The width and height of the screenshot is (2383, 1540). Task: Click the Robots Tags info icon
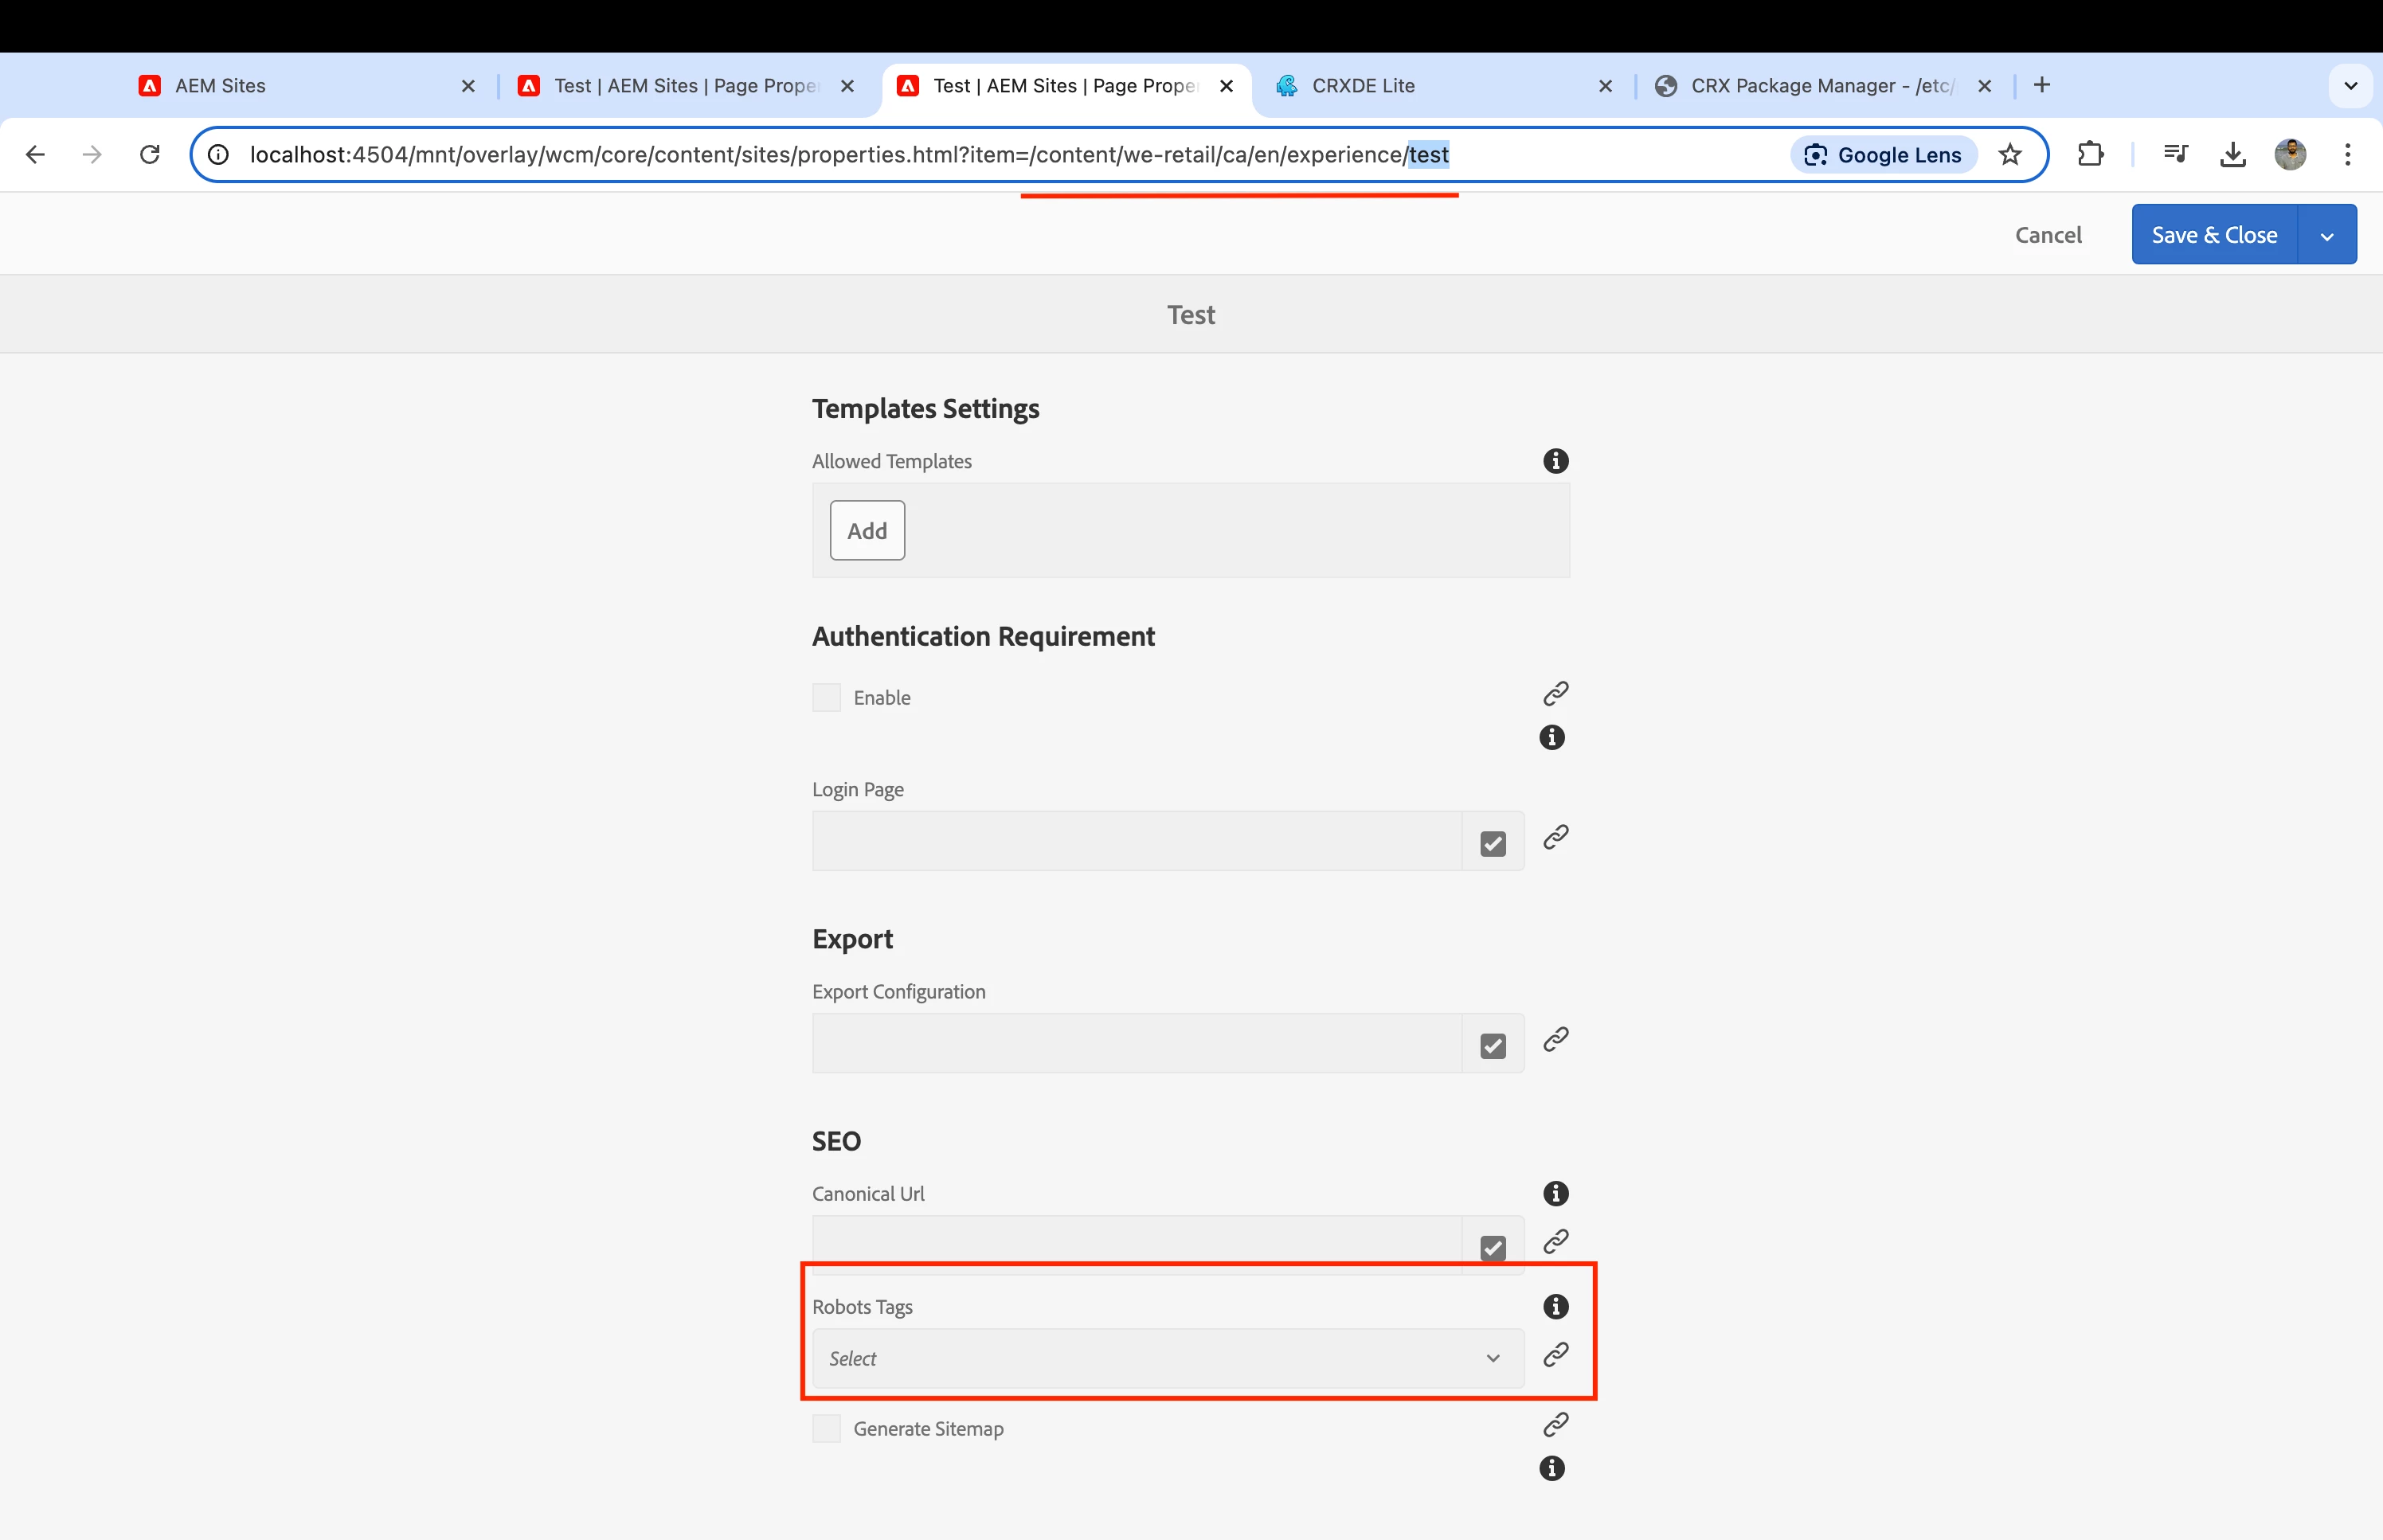tap(1555, 1306)
